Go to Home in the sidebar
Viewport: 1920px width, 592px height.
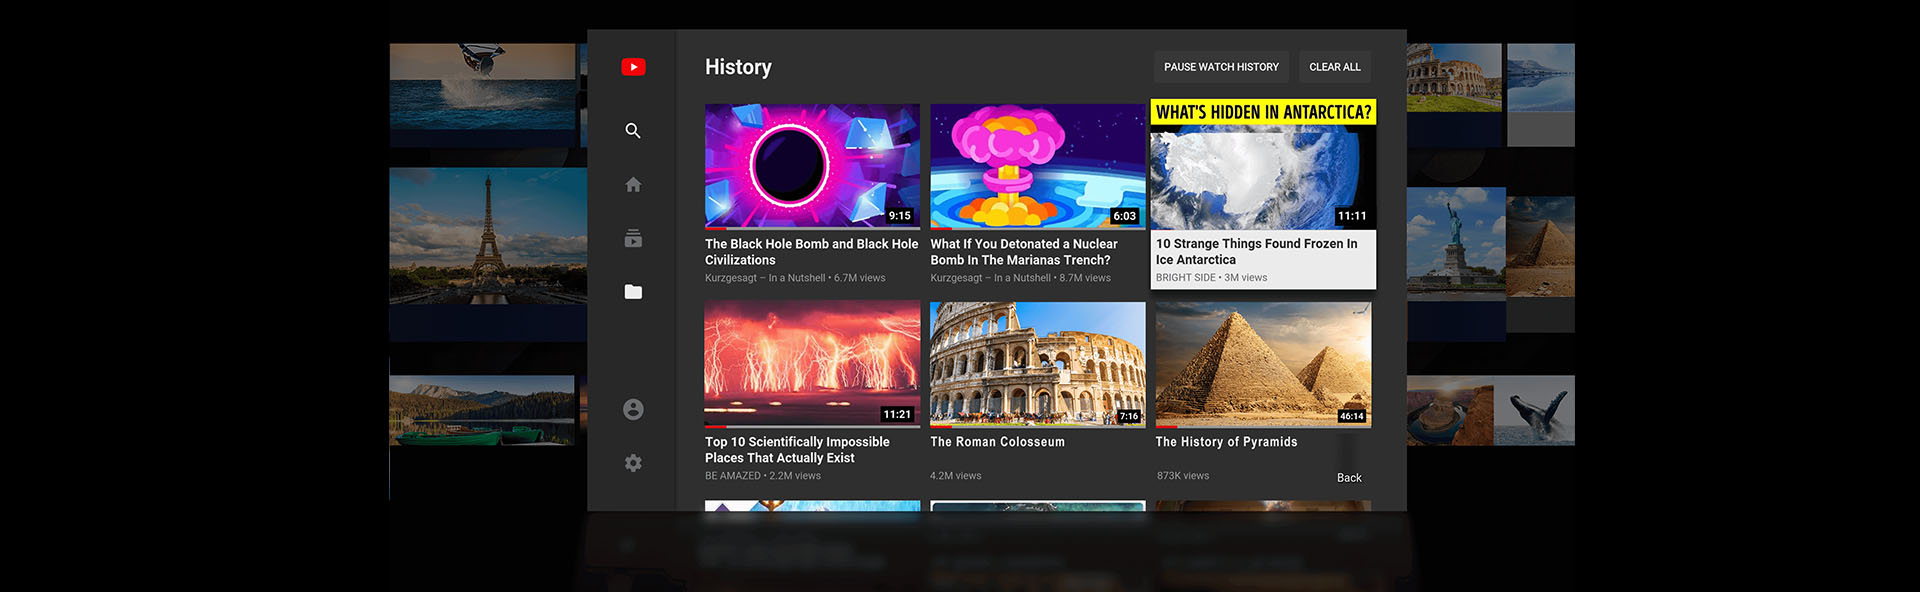tap(633, 185)
